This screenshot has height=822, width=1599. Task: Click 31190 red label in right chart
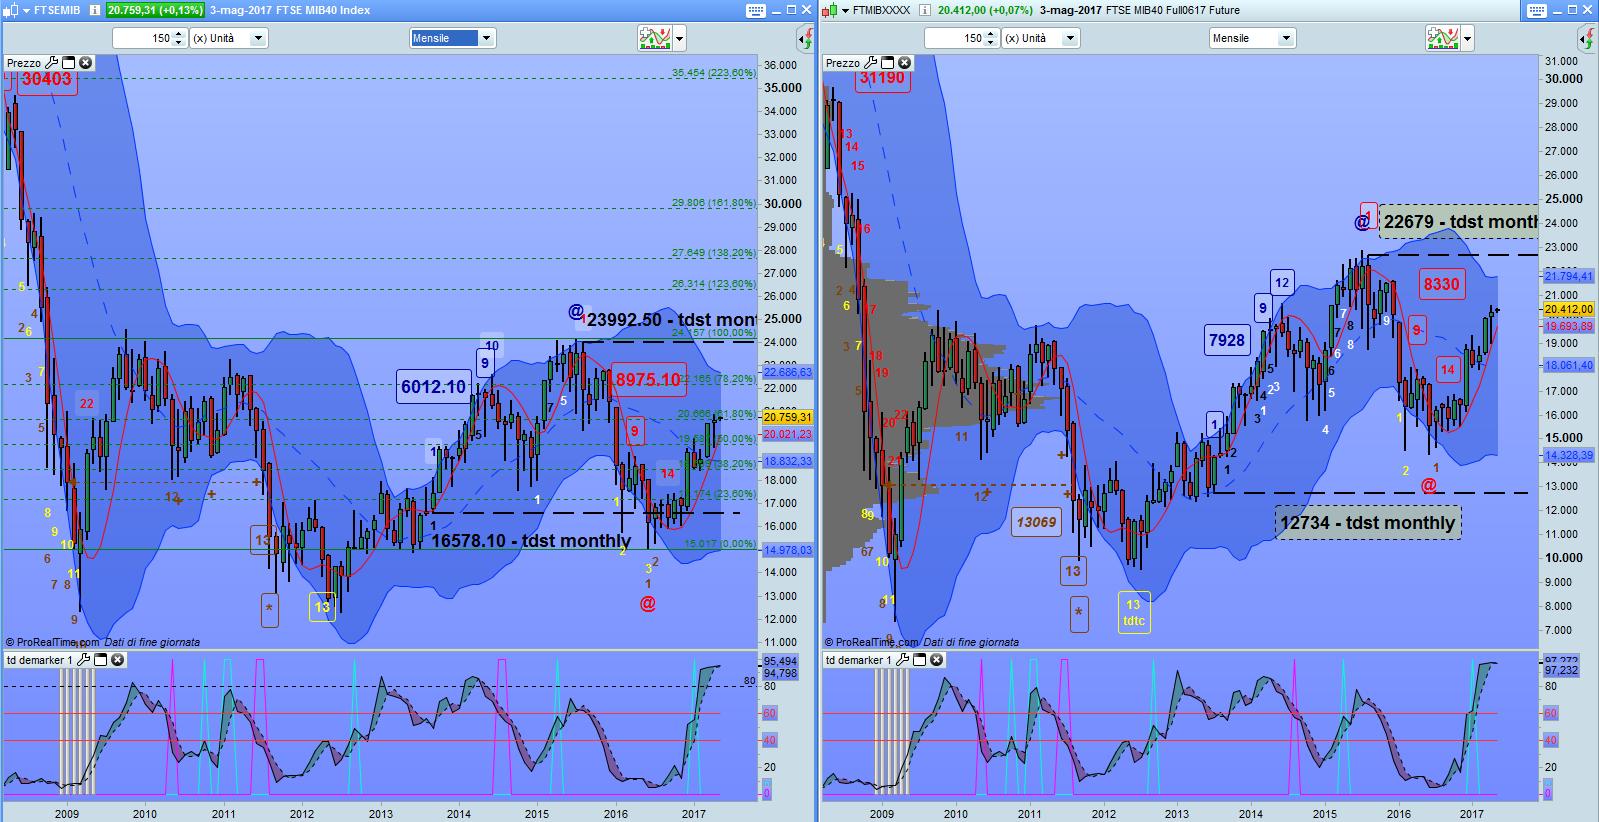(x=883, y=78)
